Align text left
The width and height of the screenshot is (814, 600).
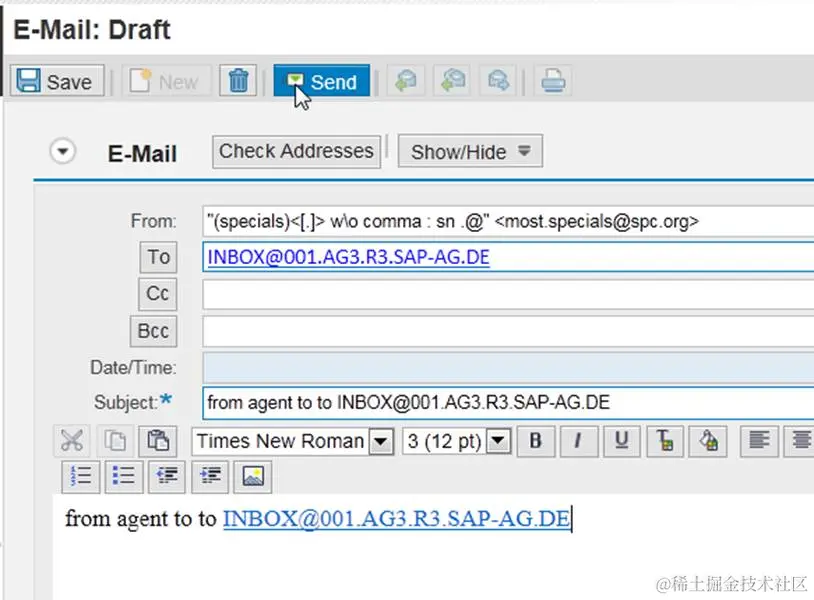pos(759,441)
